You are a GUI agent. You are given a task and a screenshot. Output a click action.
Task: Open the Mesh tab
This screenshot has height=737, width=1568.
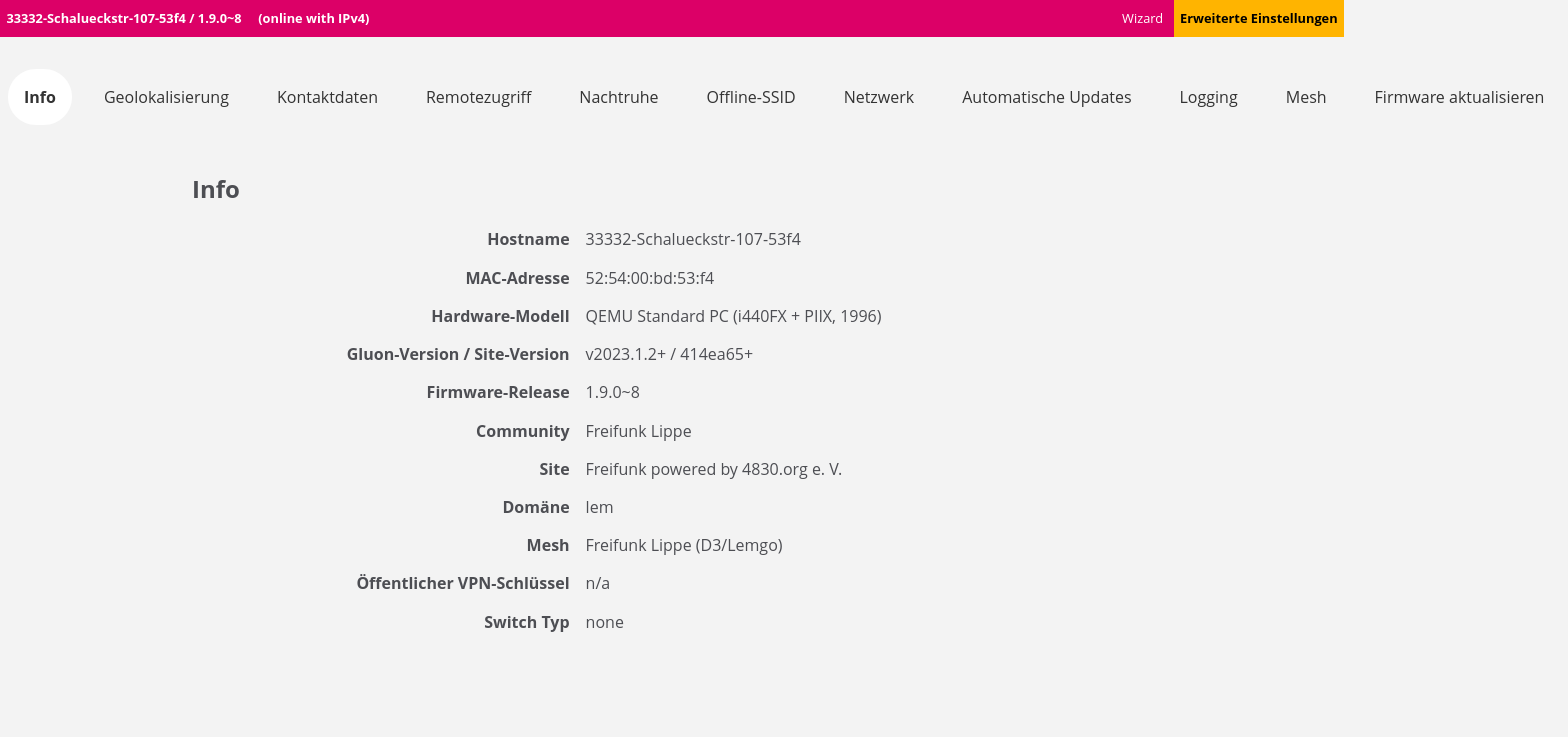tap(1306, 97)
